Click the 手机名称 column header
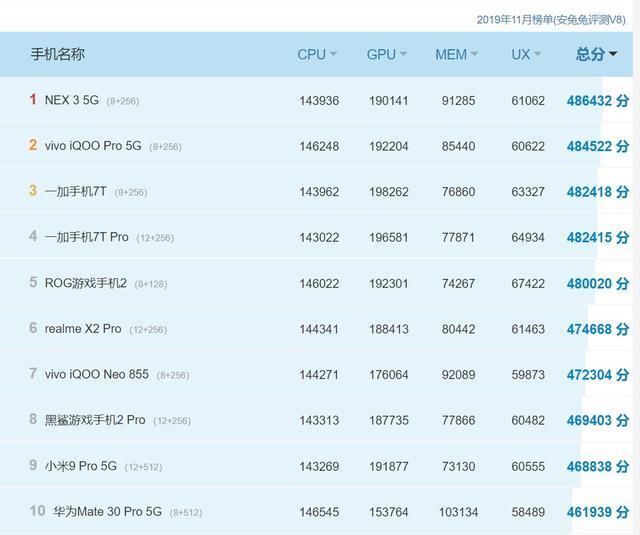 pyautogui.click(x=58, y=54)
